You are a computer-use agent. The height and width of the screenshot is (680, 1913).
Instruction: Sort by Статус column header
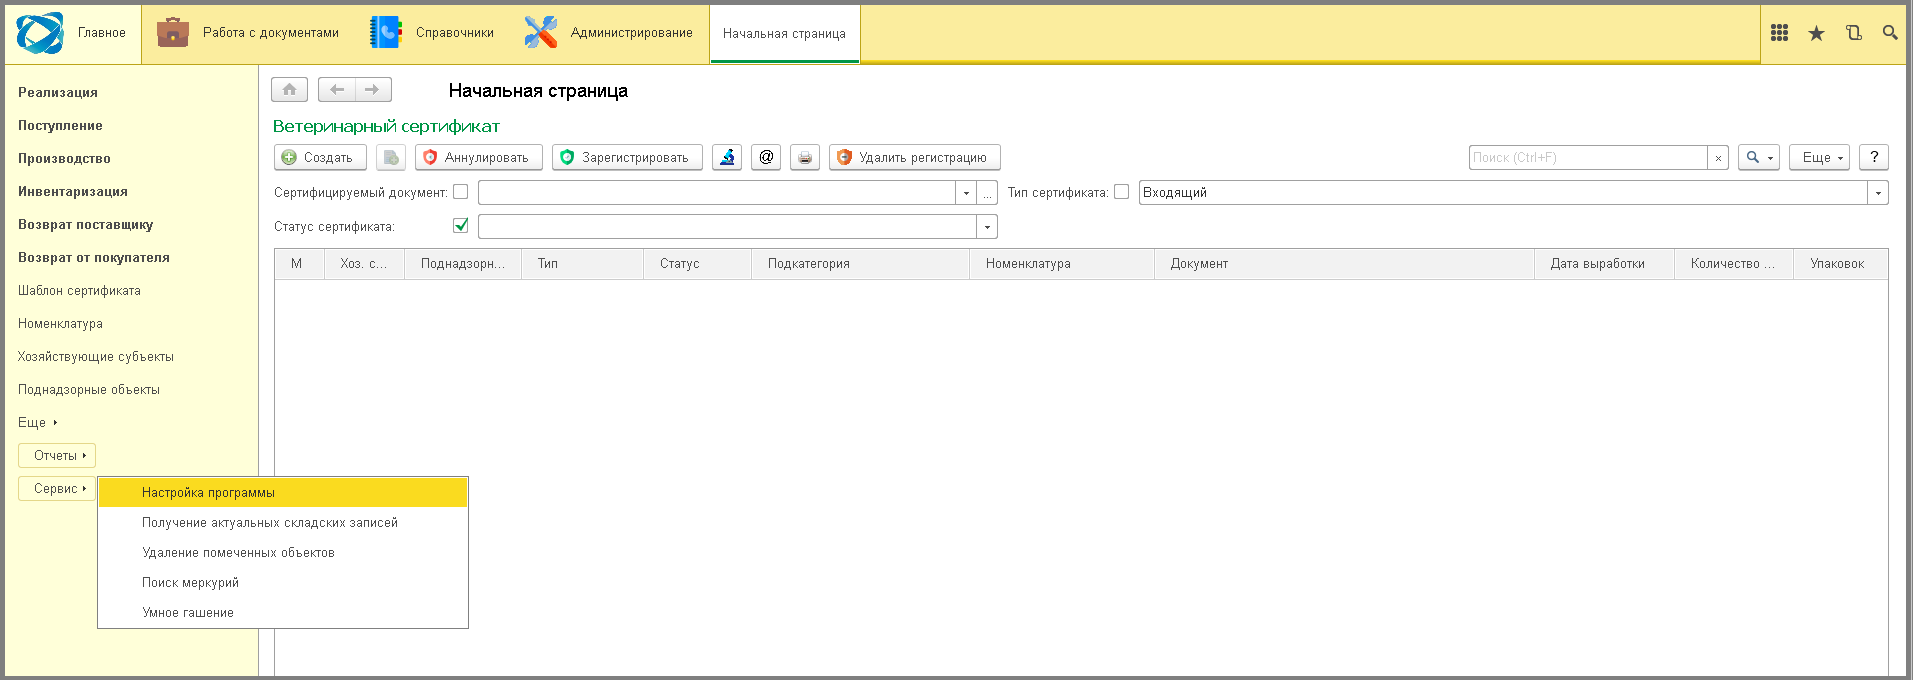pyautogui.click(x=697, y=264)
